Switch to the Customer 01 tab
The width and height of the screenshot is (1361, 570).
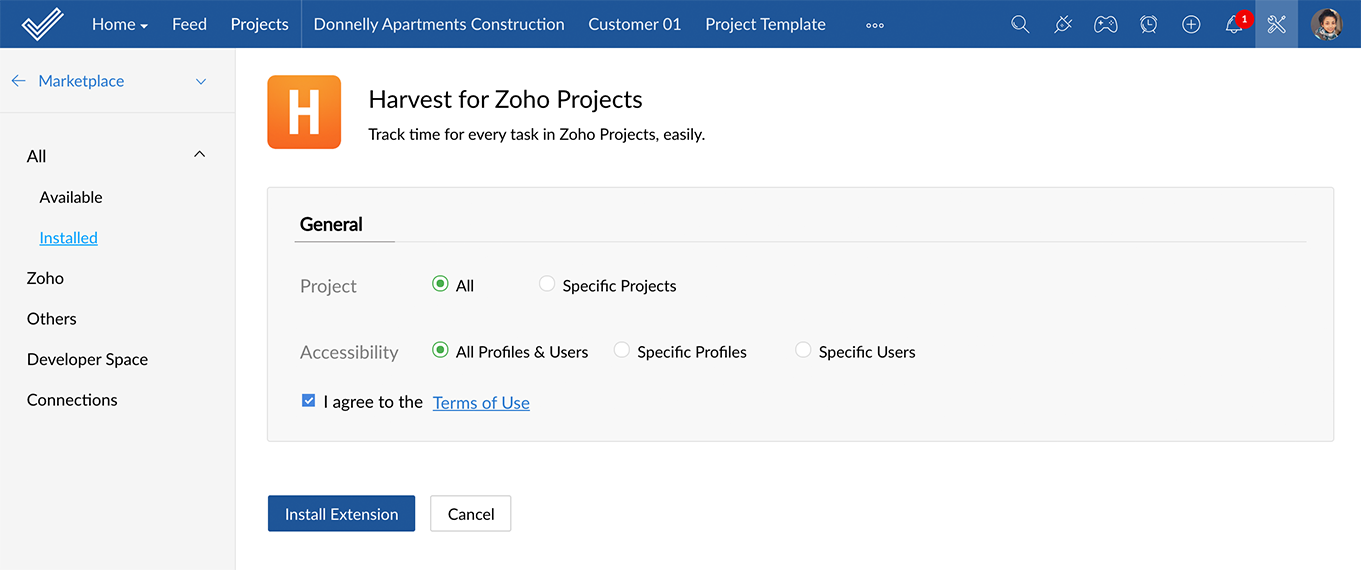pos(635,24)
